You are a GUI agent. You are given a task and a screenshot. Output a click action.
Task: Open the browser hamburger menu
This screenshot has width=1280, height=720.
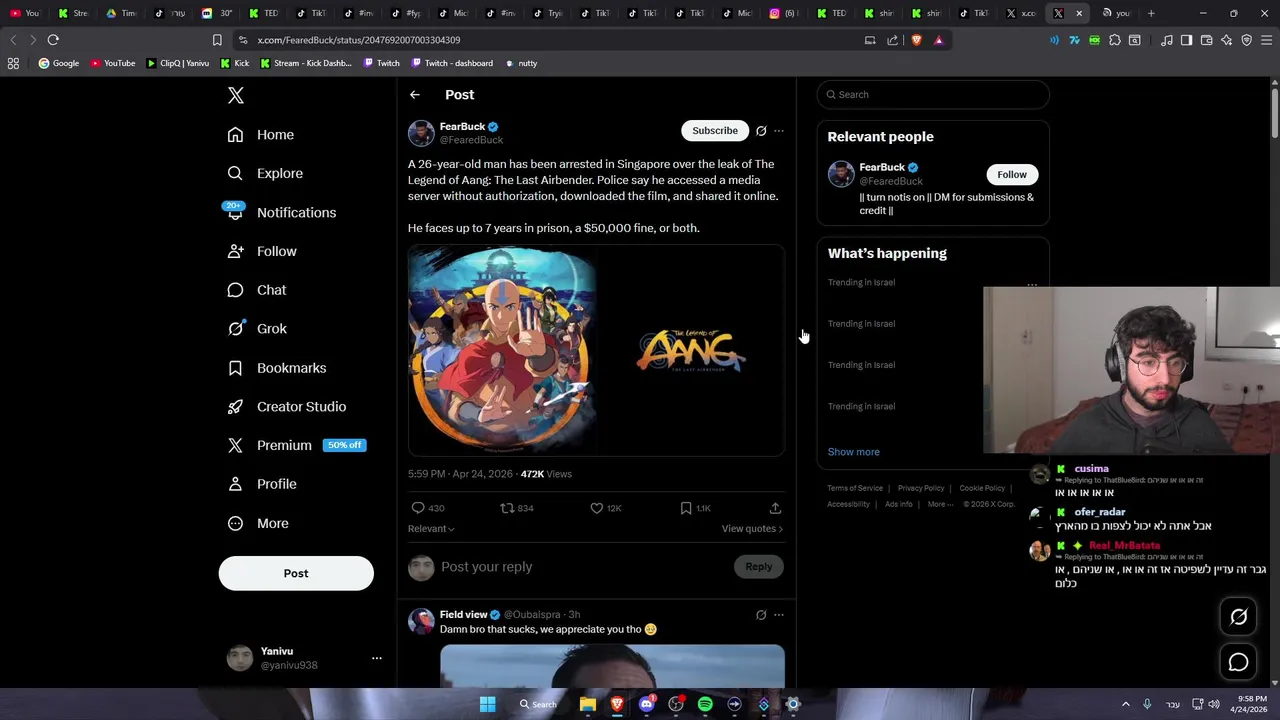point(1265,40)
